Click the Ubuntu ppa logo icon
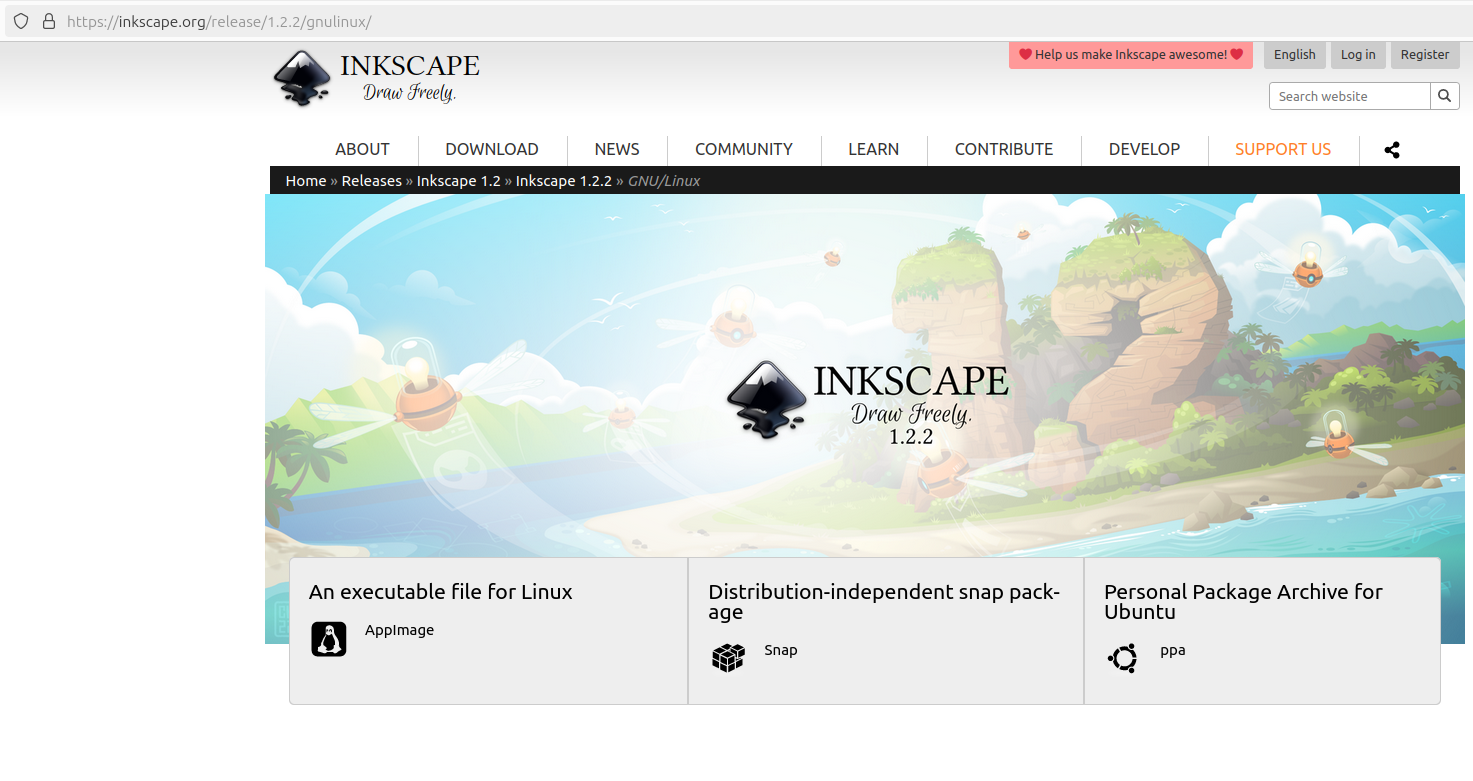1473x781 pixels. [x=1122, y=658]
